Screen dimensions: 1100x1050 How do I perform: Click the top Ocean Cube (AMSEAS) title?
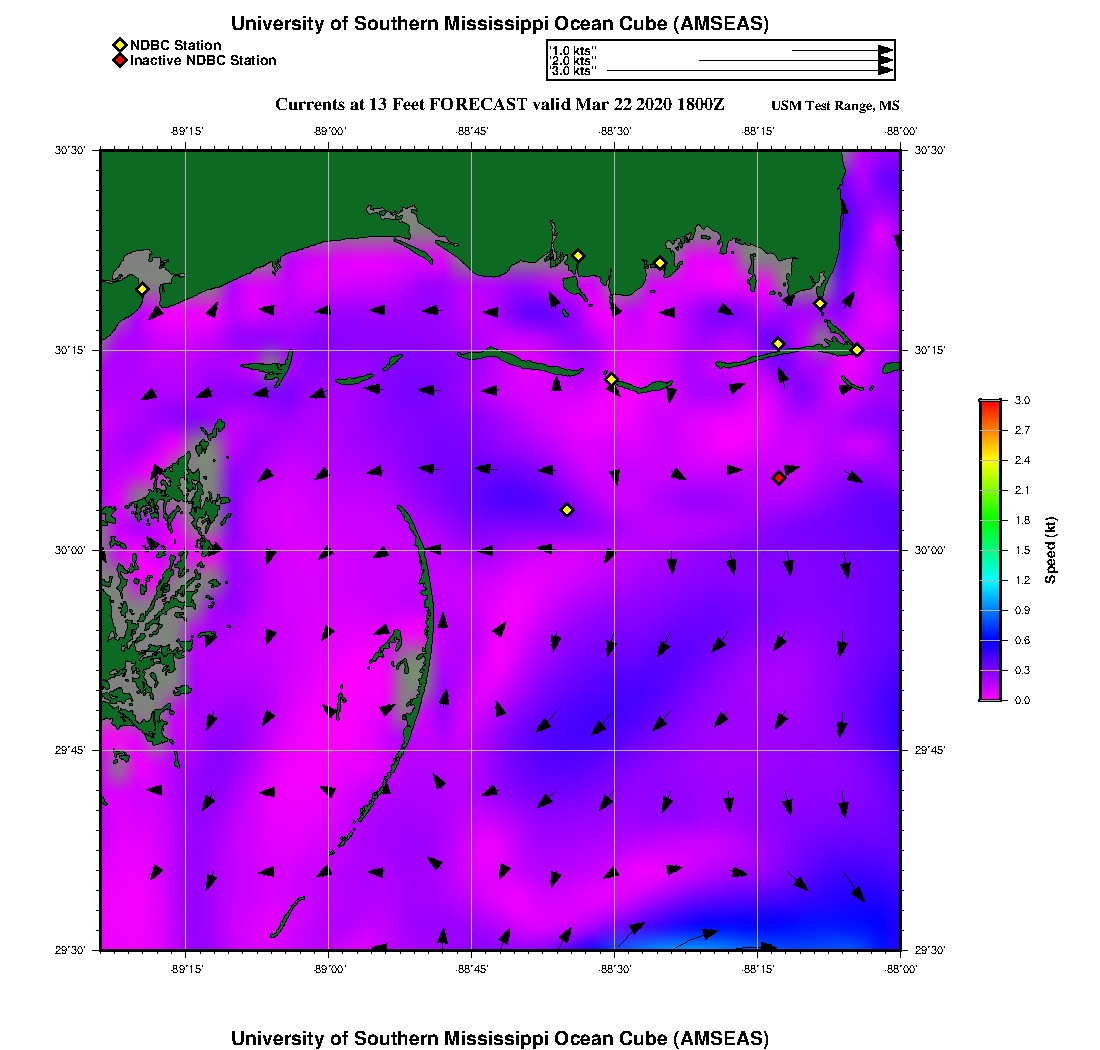click(500, 24)
